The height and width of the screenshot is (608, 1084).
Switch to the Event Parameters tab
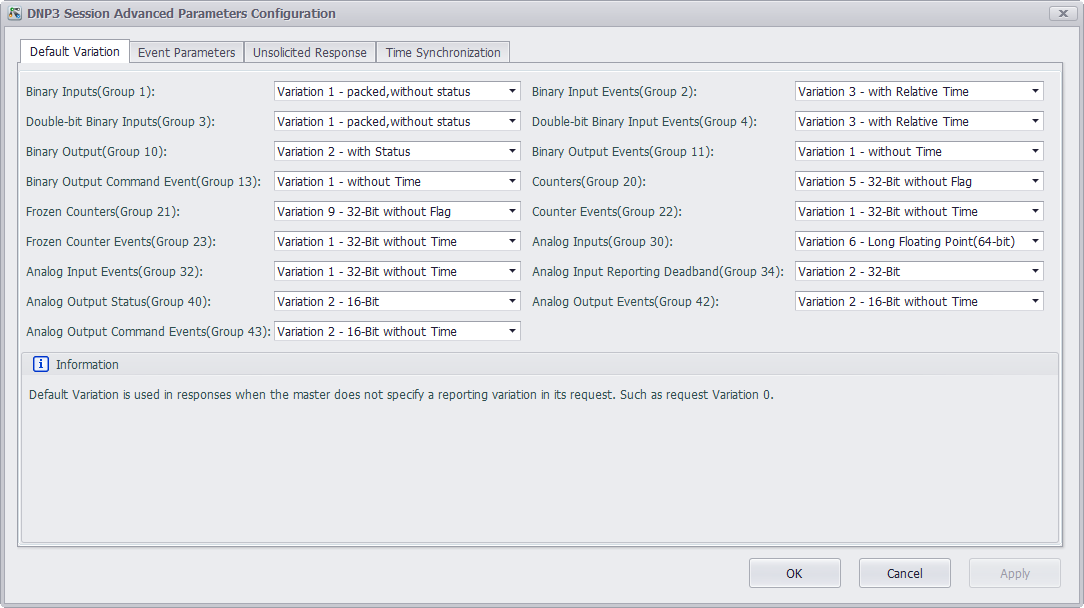click(186, 52)
